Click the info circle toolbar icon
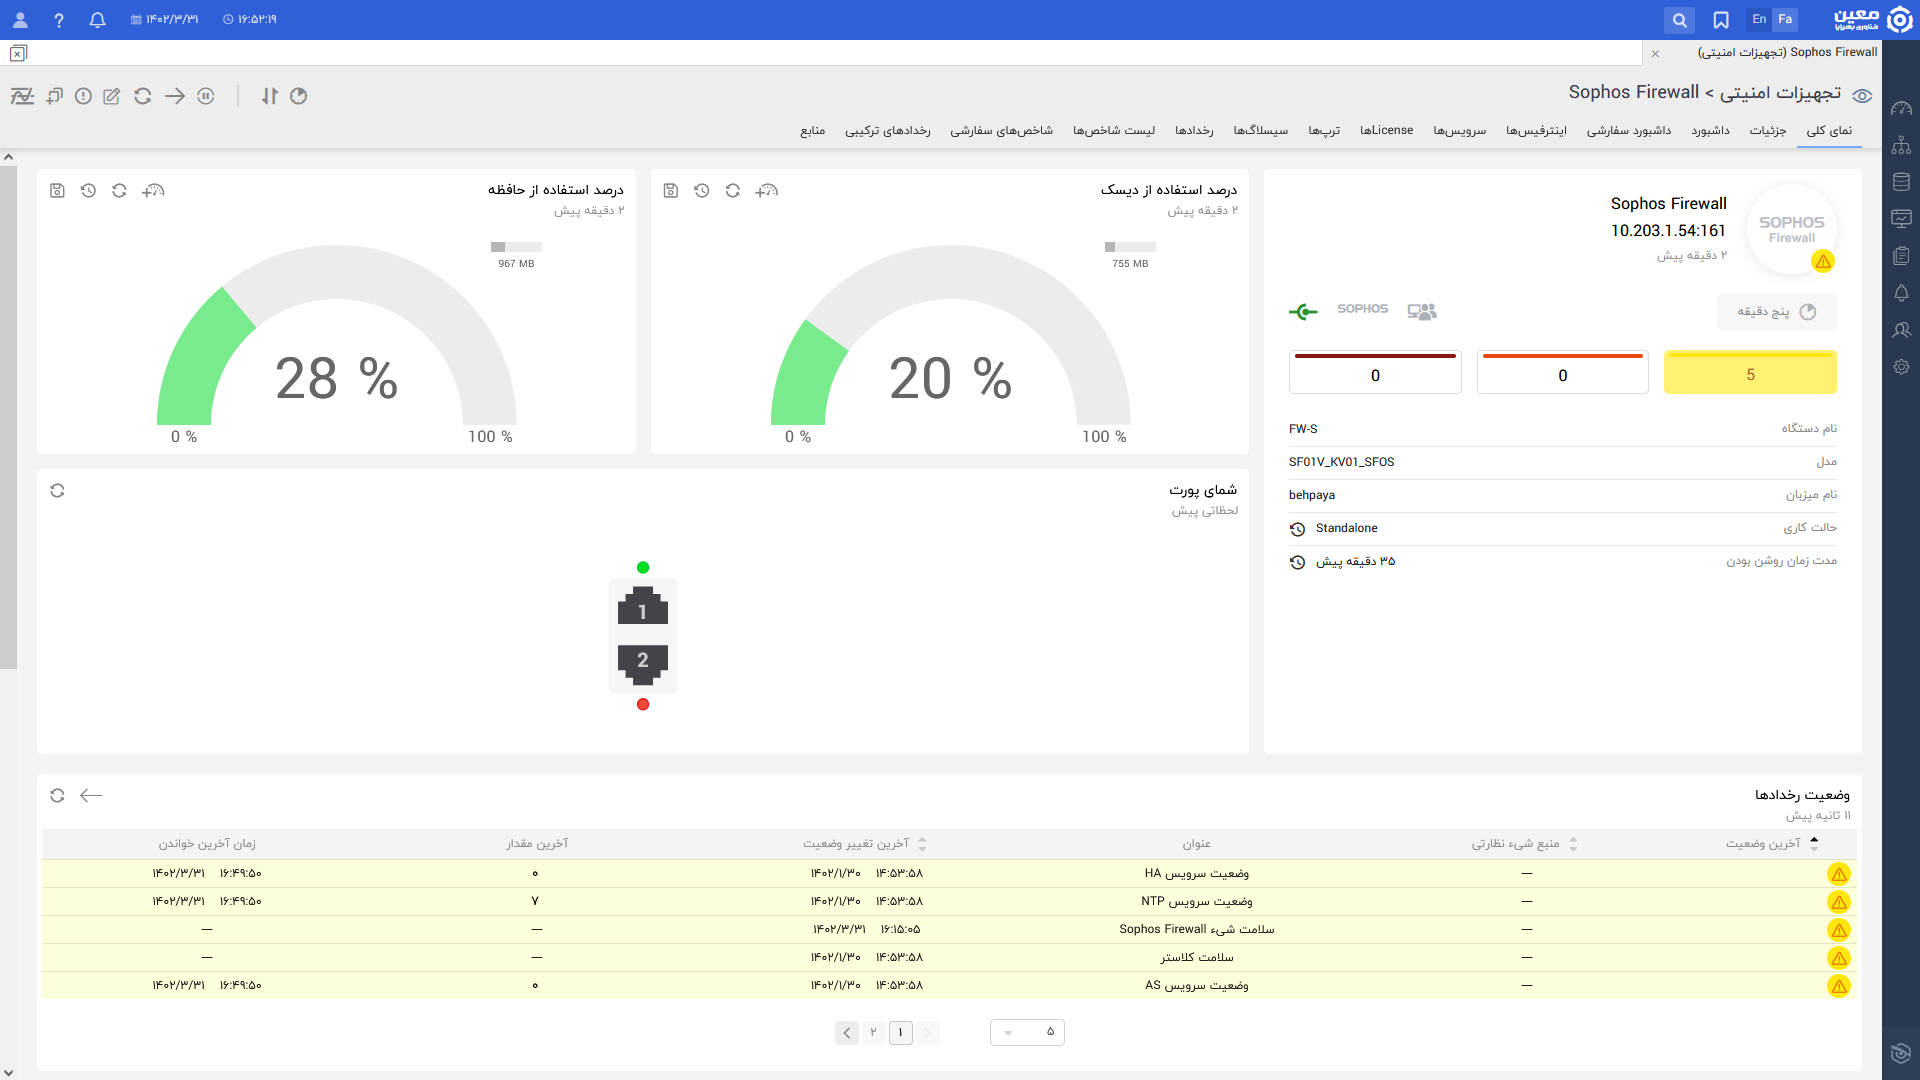The width and height of the screenshot is (1920, 1080). click(83, 96)
